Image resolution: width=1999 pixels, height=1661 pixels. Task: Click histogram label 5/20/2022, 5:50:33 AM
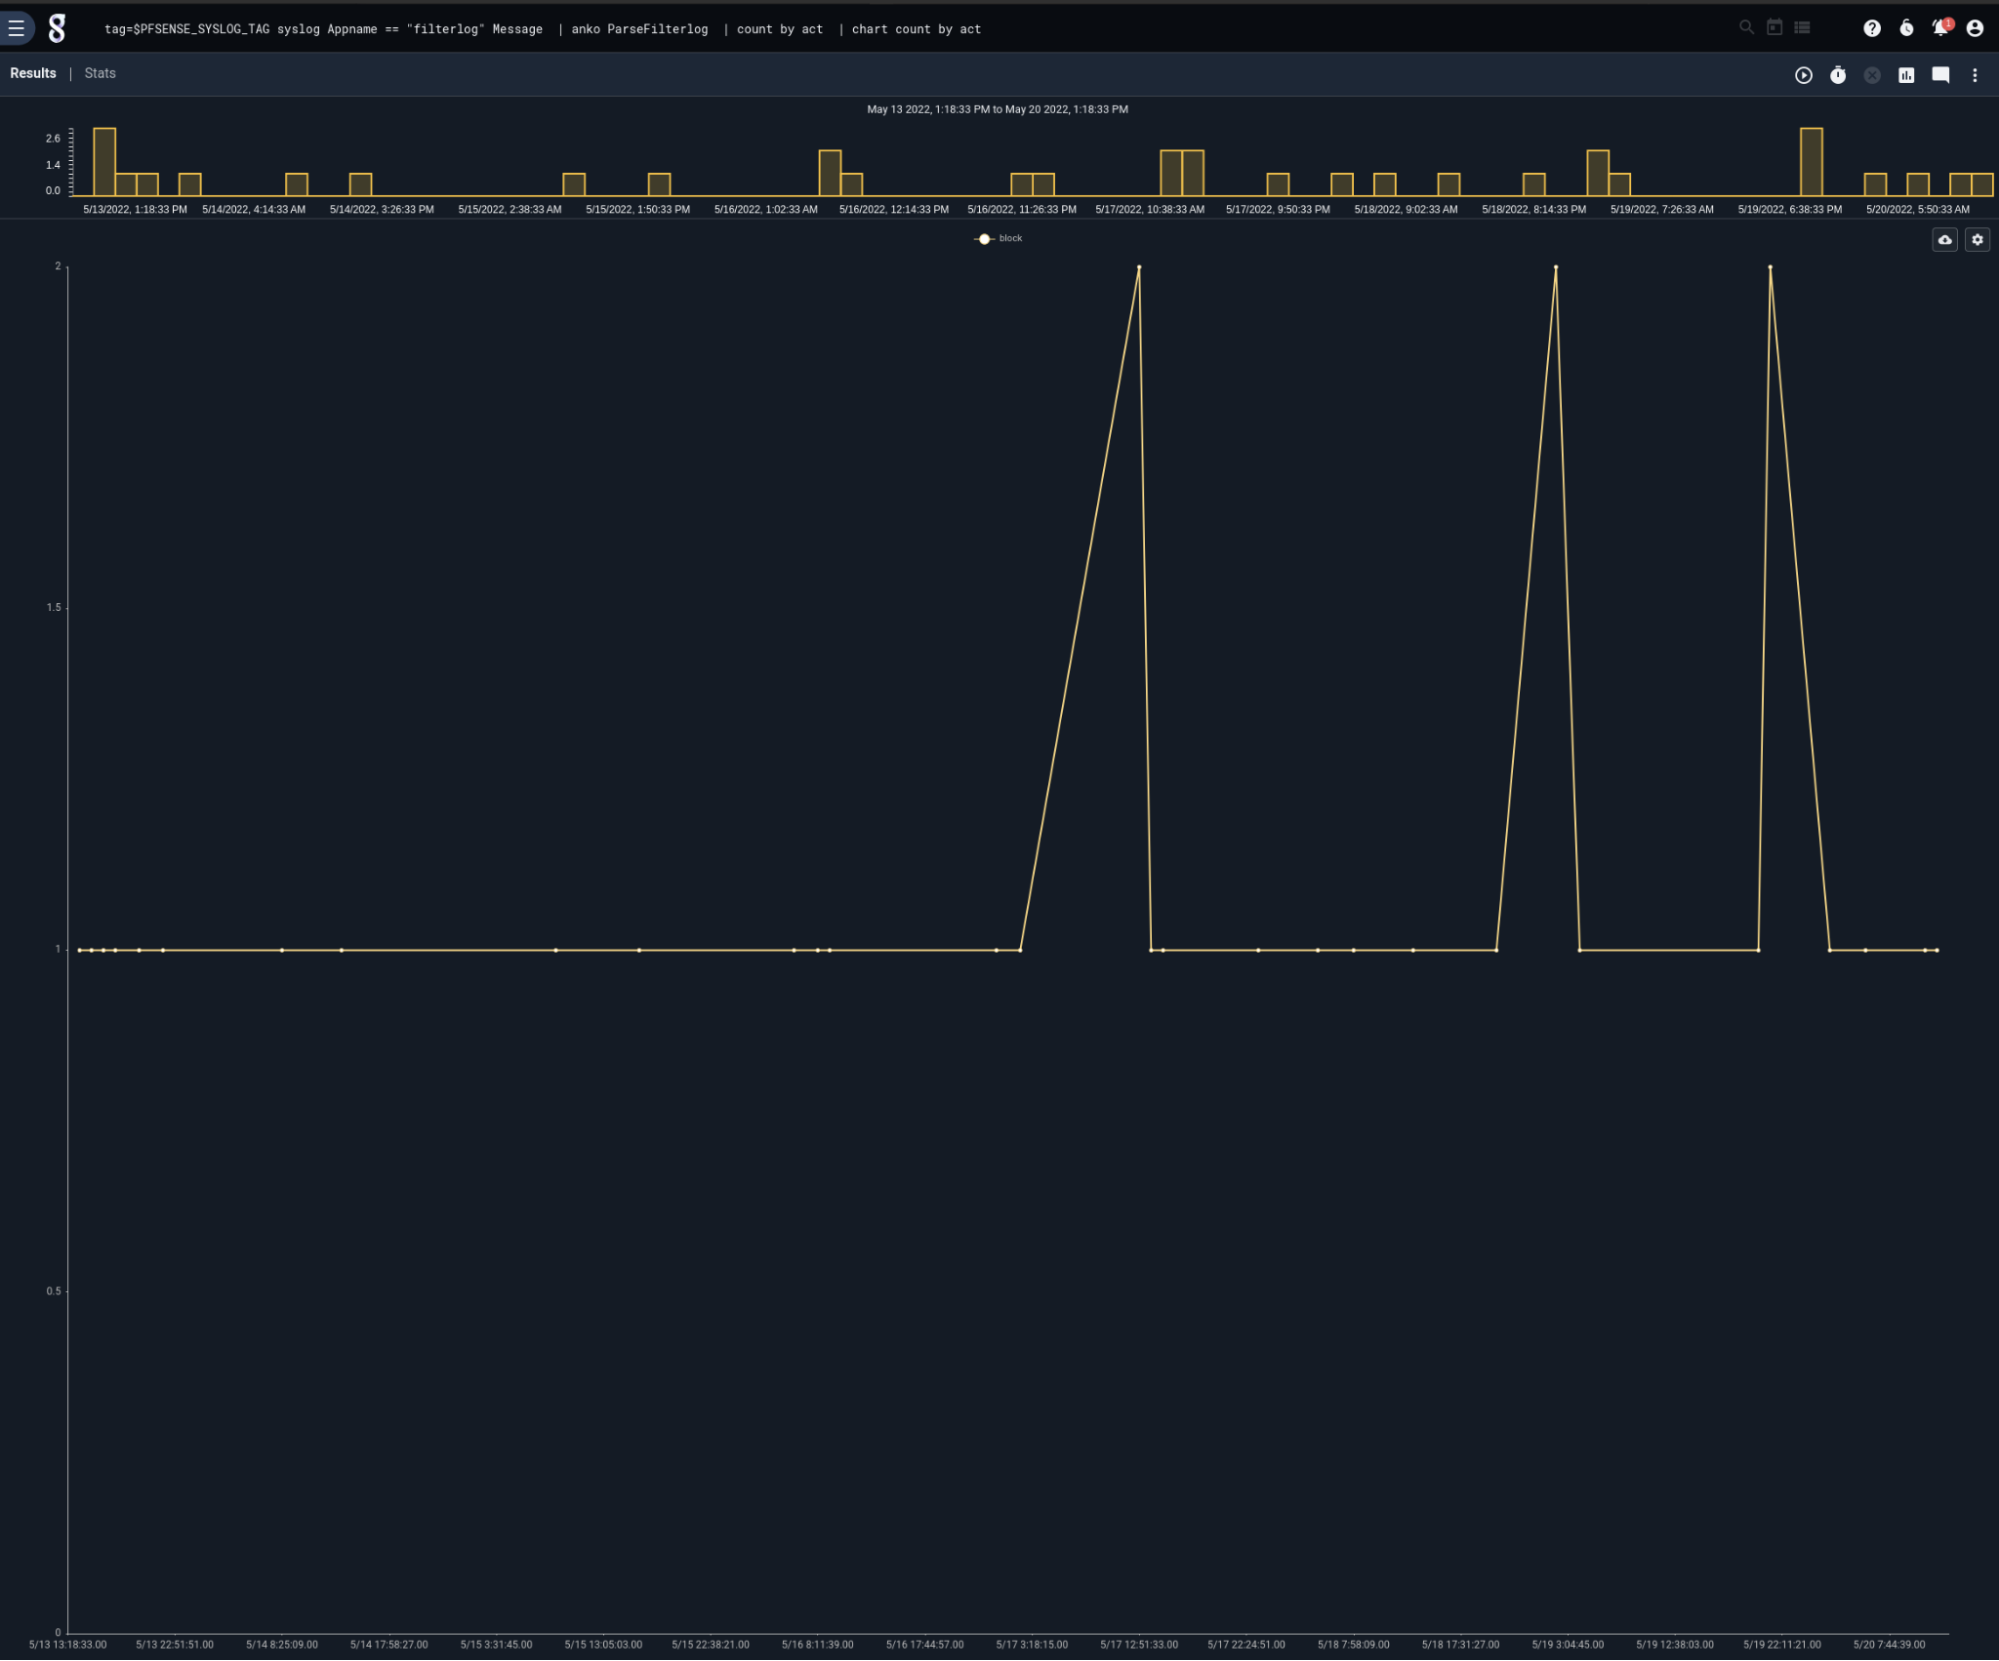pyautogui.click(x=1918, y=210)
